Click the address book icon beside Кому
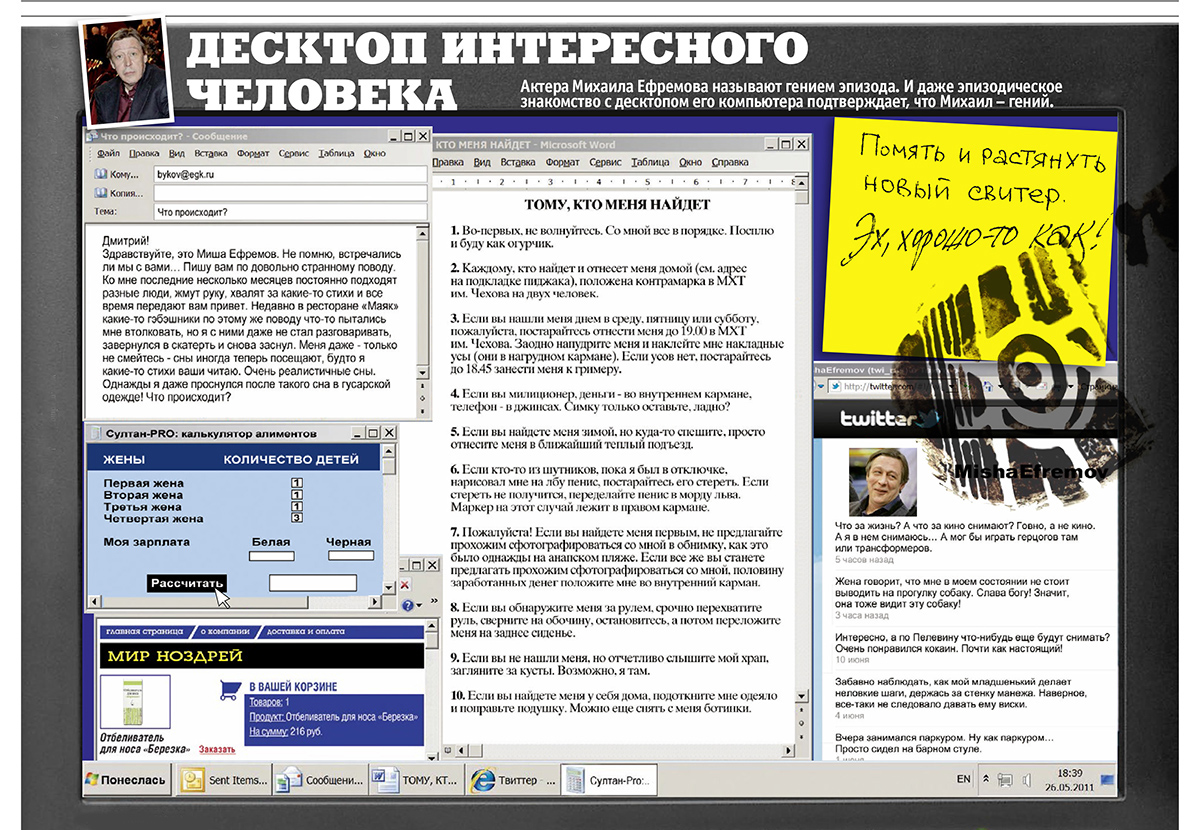Screen dimensions: 1200x830 click(100, 174)
